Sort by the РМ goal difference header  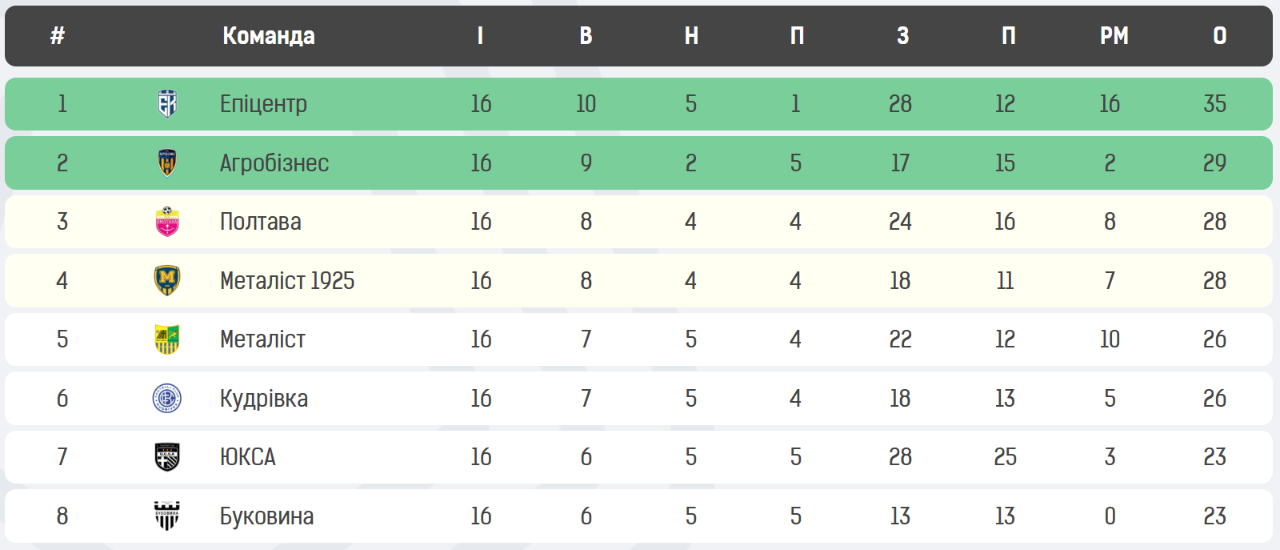(x=1114, y=36)
